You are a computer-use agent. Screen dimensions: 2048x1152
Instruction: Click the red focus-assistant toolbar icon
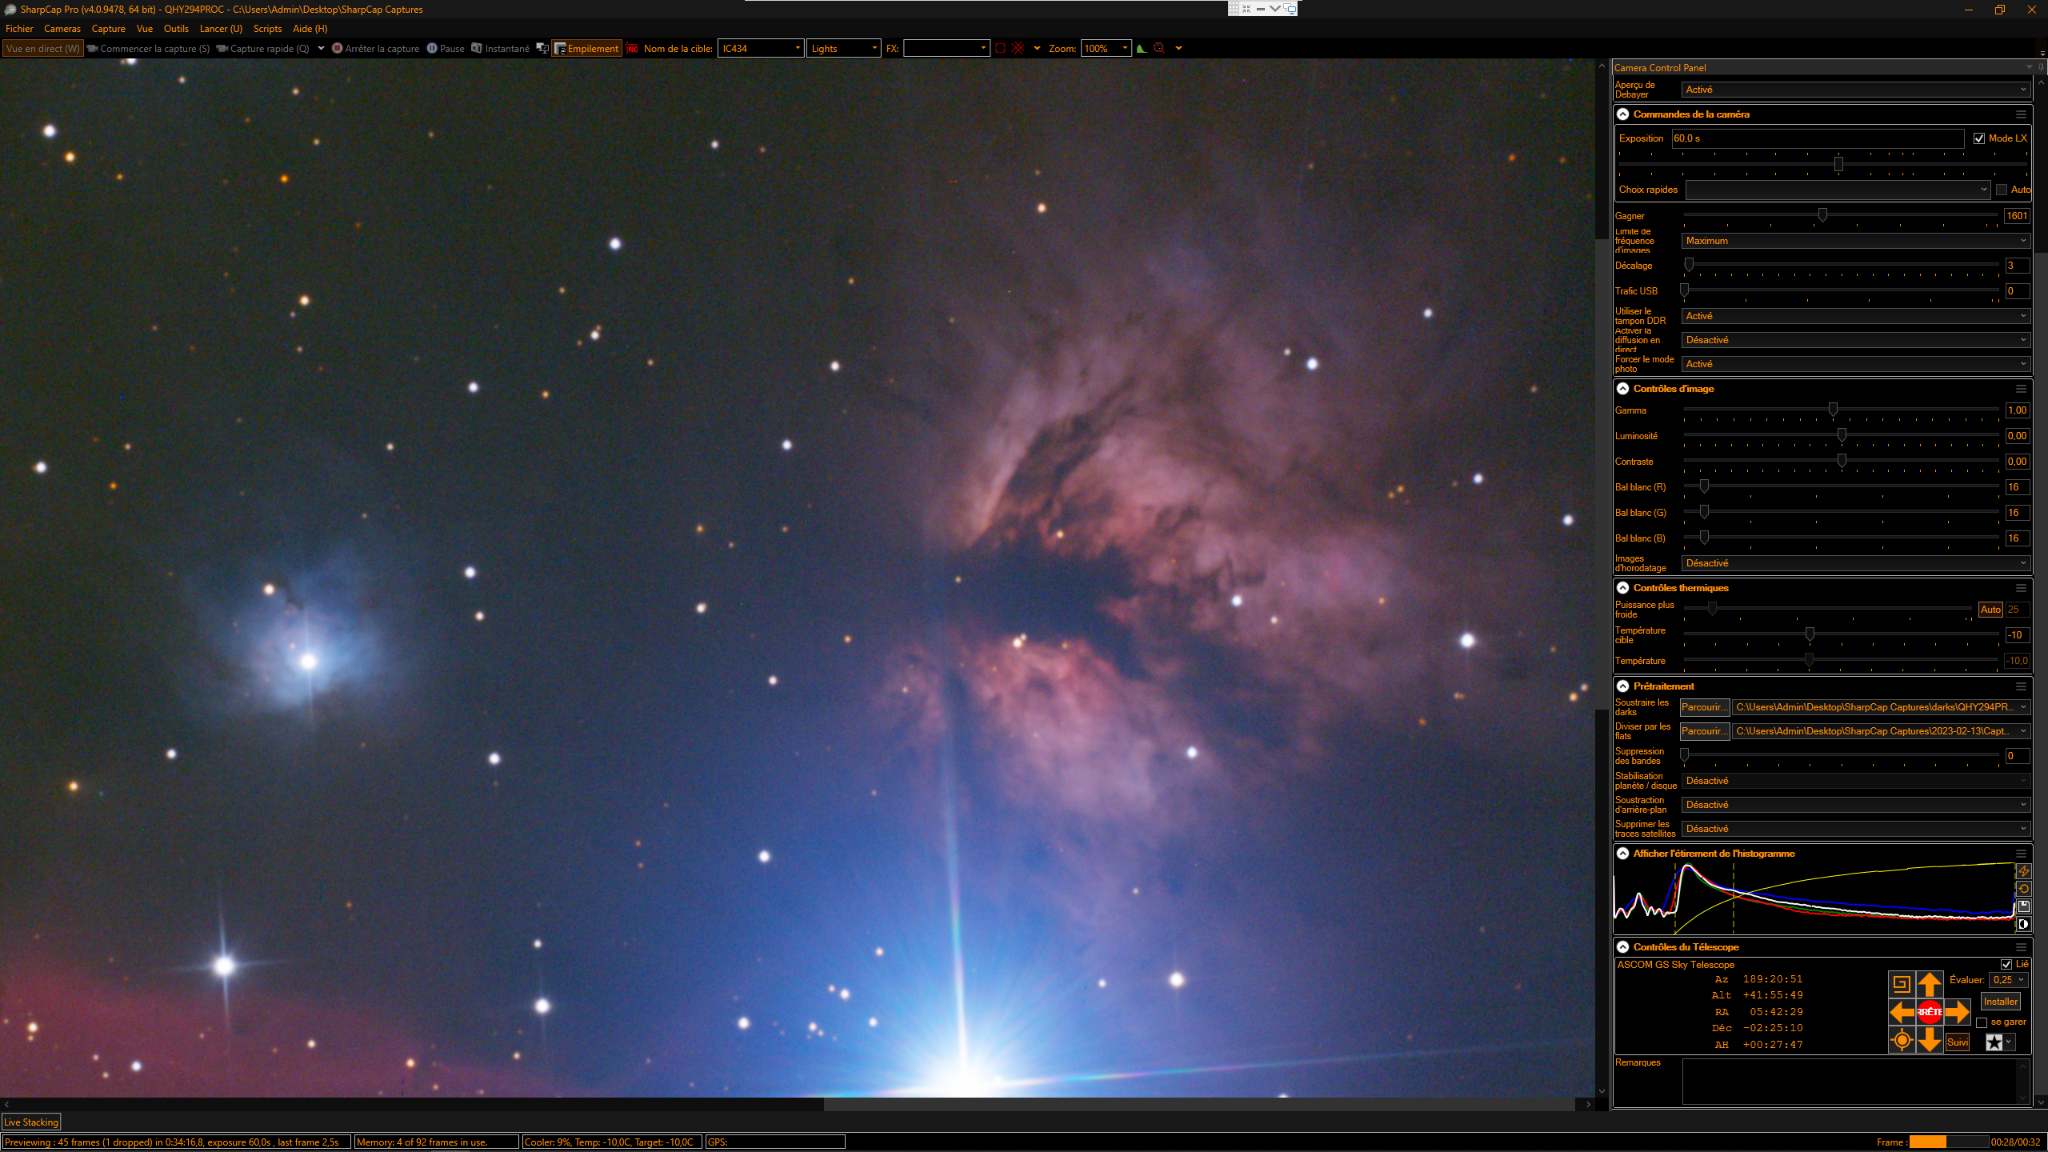1159,48
